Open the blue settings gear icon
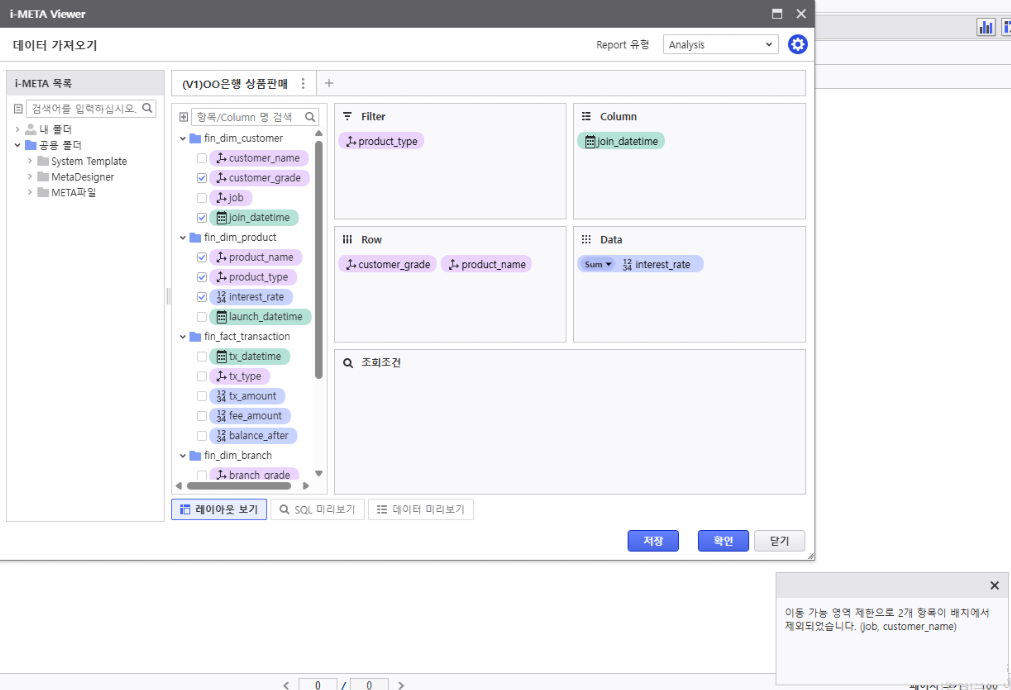Image resolution: width=1011 pixels, height=690 pixels. (x=798, y=44)
